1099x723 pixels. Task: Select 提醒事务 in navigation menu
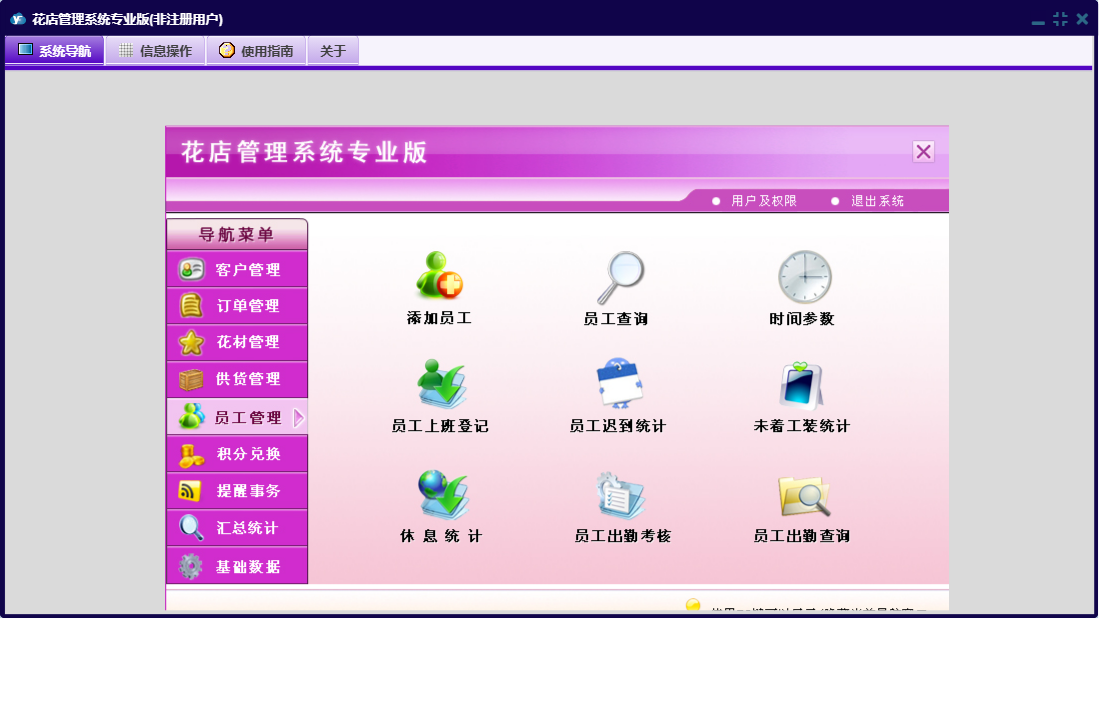237,491
